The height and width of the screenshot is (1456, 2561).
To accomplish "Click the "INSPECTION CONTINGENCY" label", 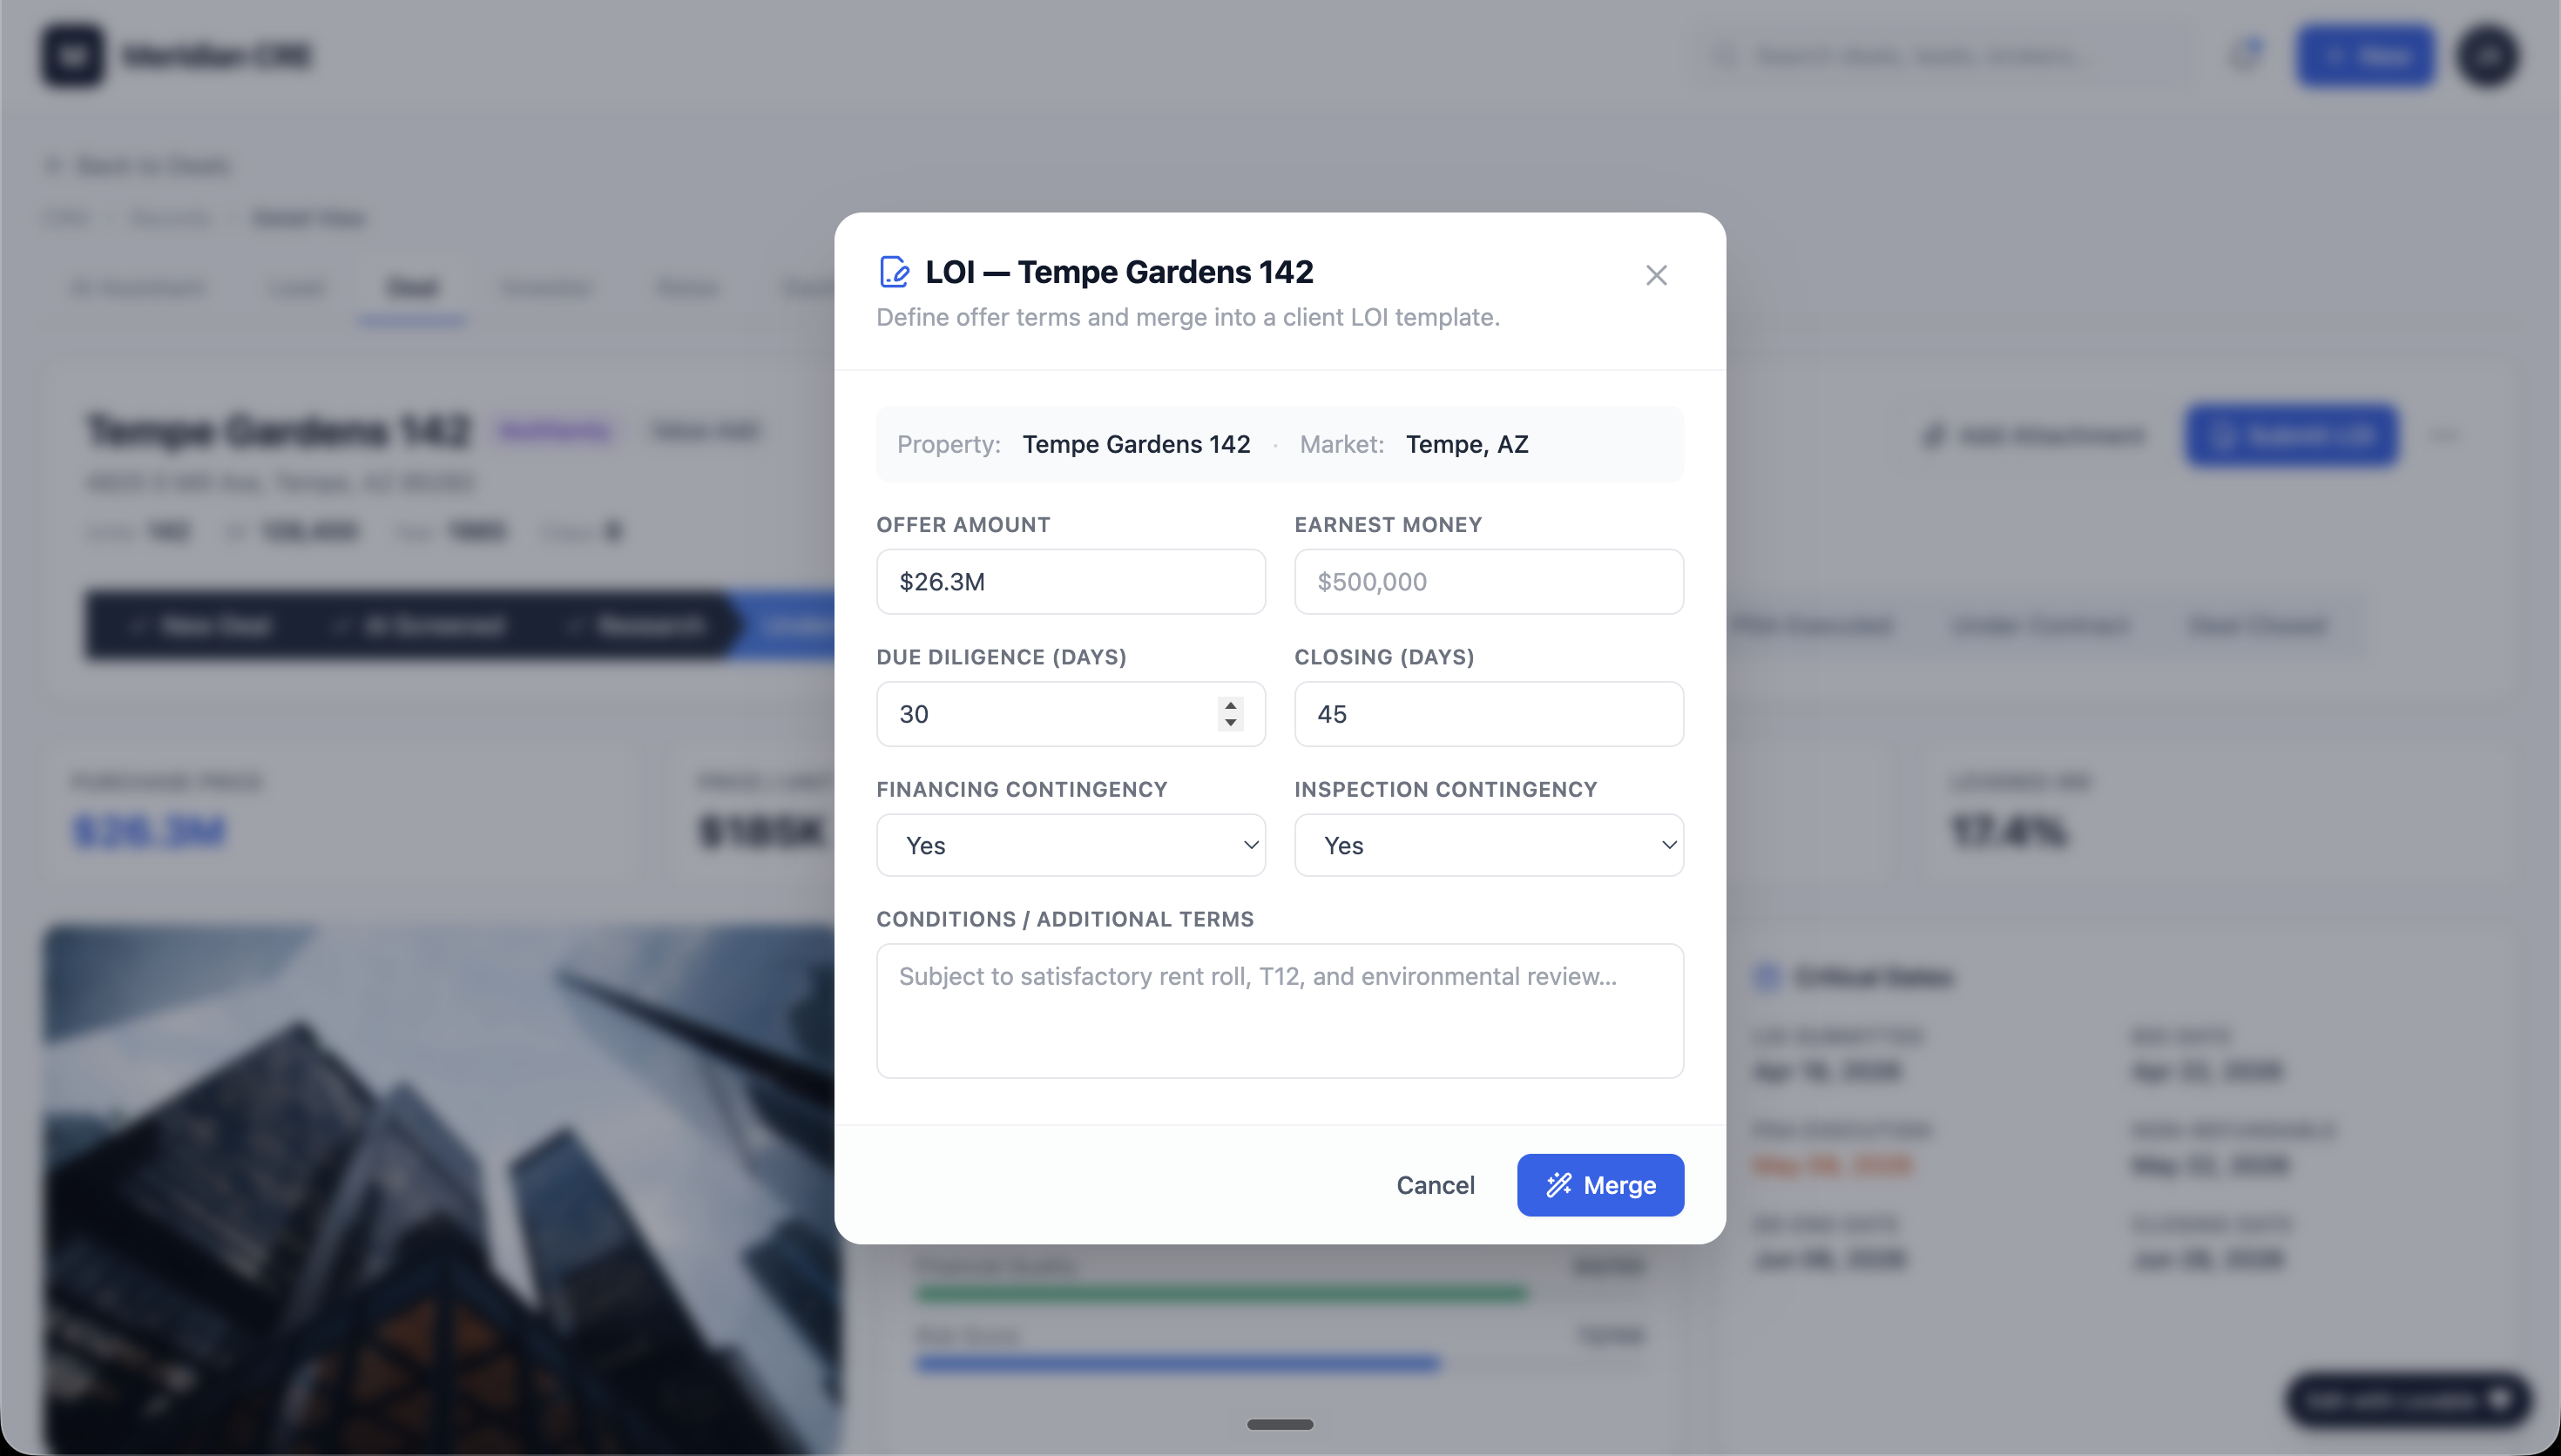I will coord(1445,789).
